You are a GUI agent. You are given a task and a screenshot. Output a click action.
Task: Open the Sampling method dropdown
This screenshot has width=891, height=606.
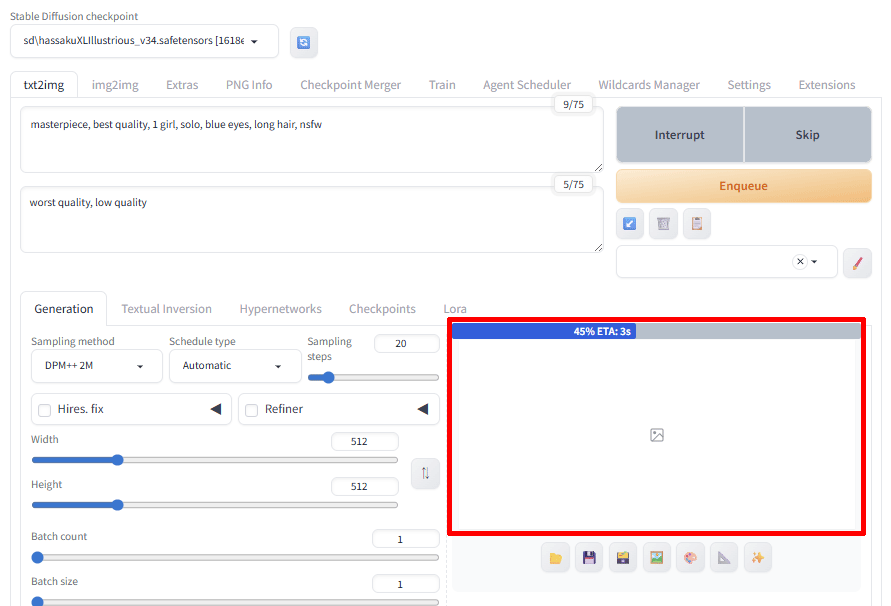[96, 366]
